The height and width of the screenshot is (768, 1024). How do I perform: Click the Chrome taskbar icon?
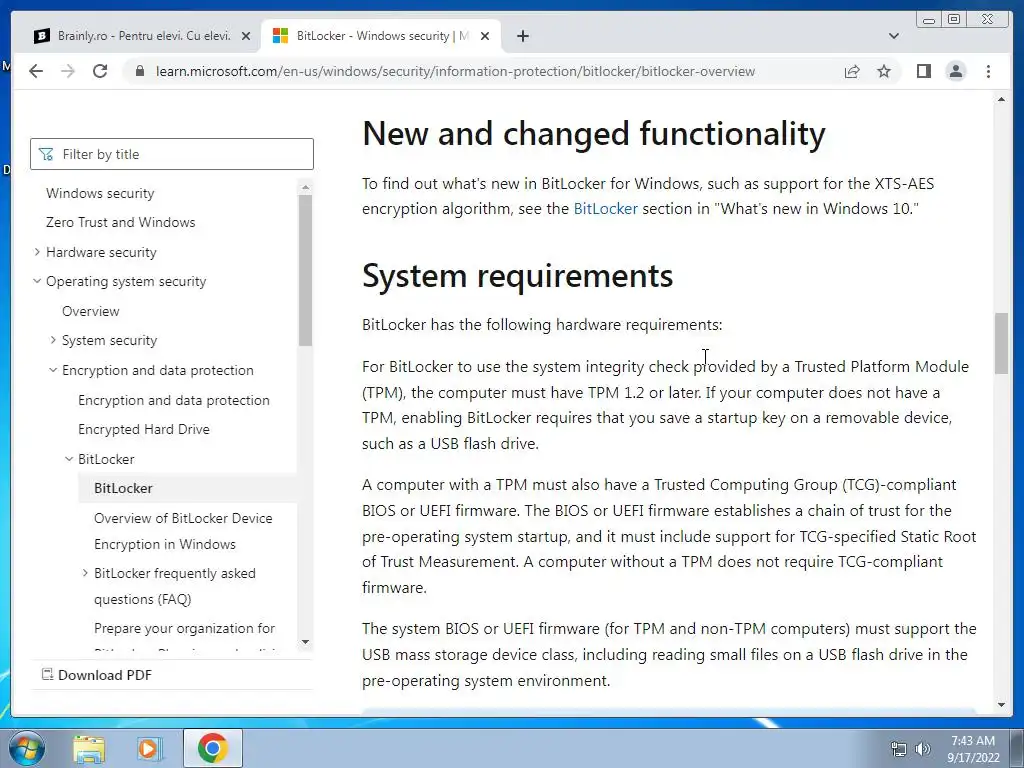[212, 748]
